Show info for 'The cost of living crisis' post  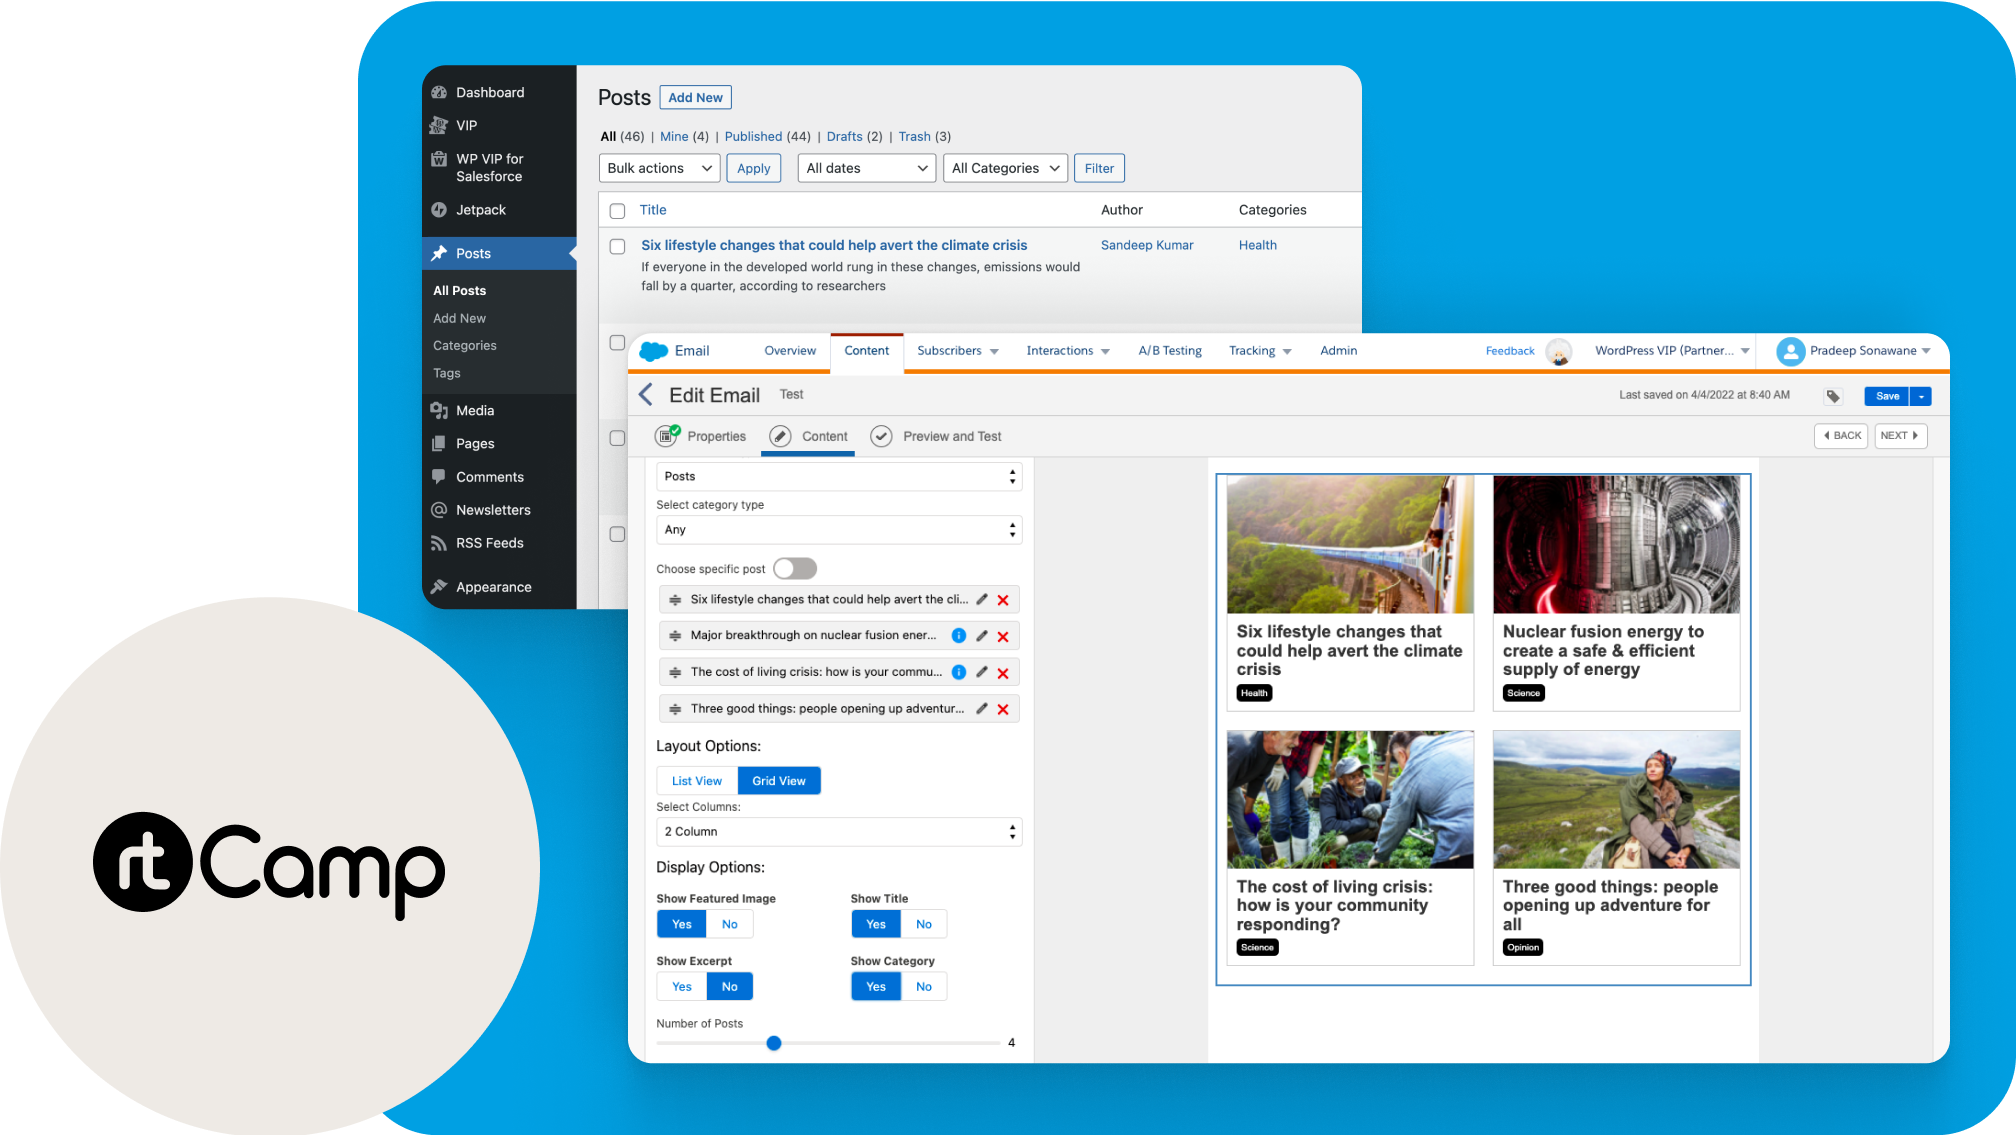(958, 672)
